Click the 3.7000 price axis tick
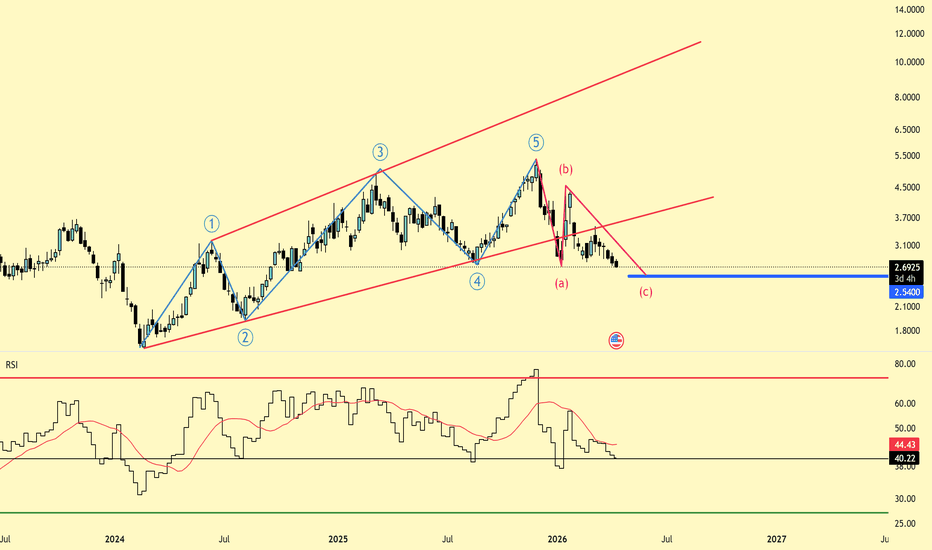Image resolution: width=932 pixels, height=550 pixels. click(x=909, y=218)
